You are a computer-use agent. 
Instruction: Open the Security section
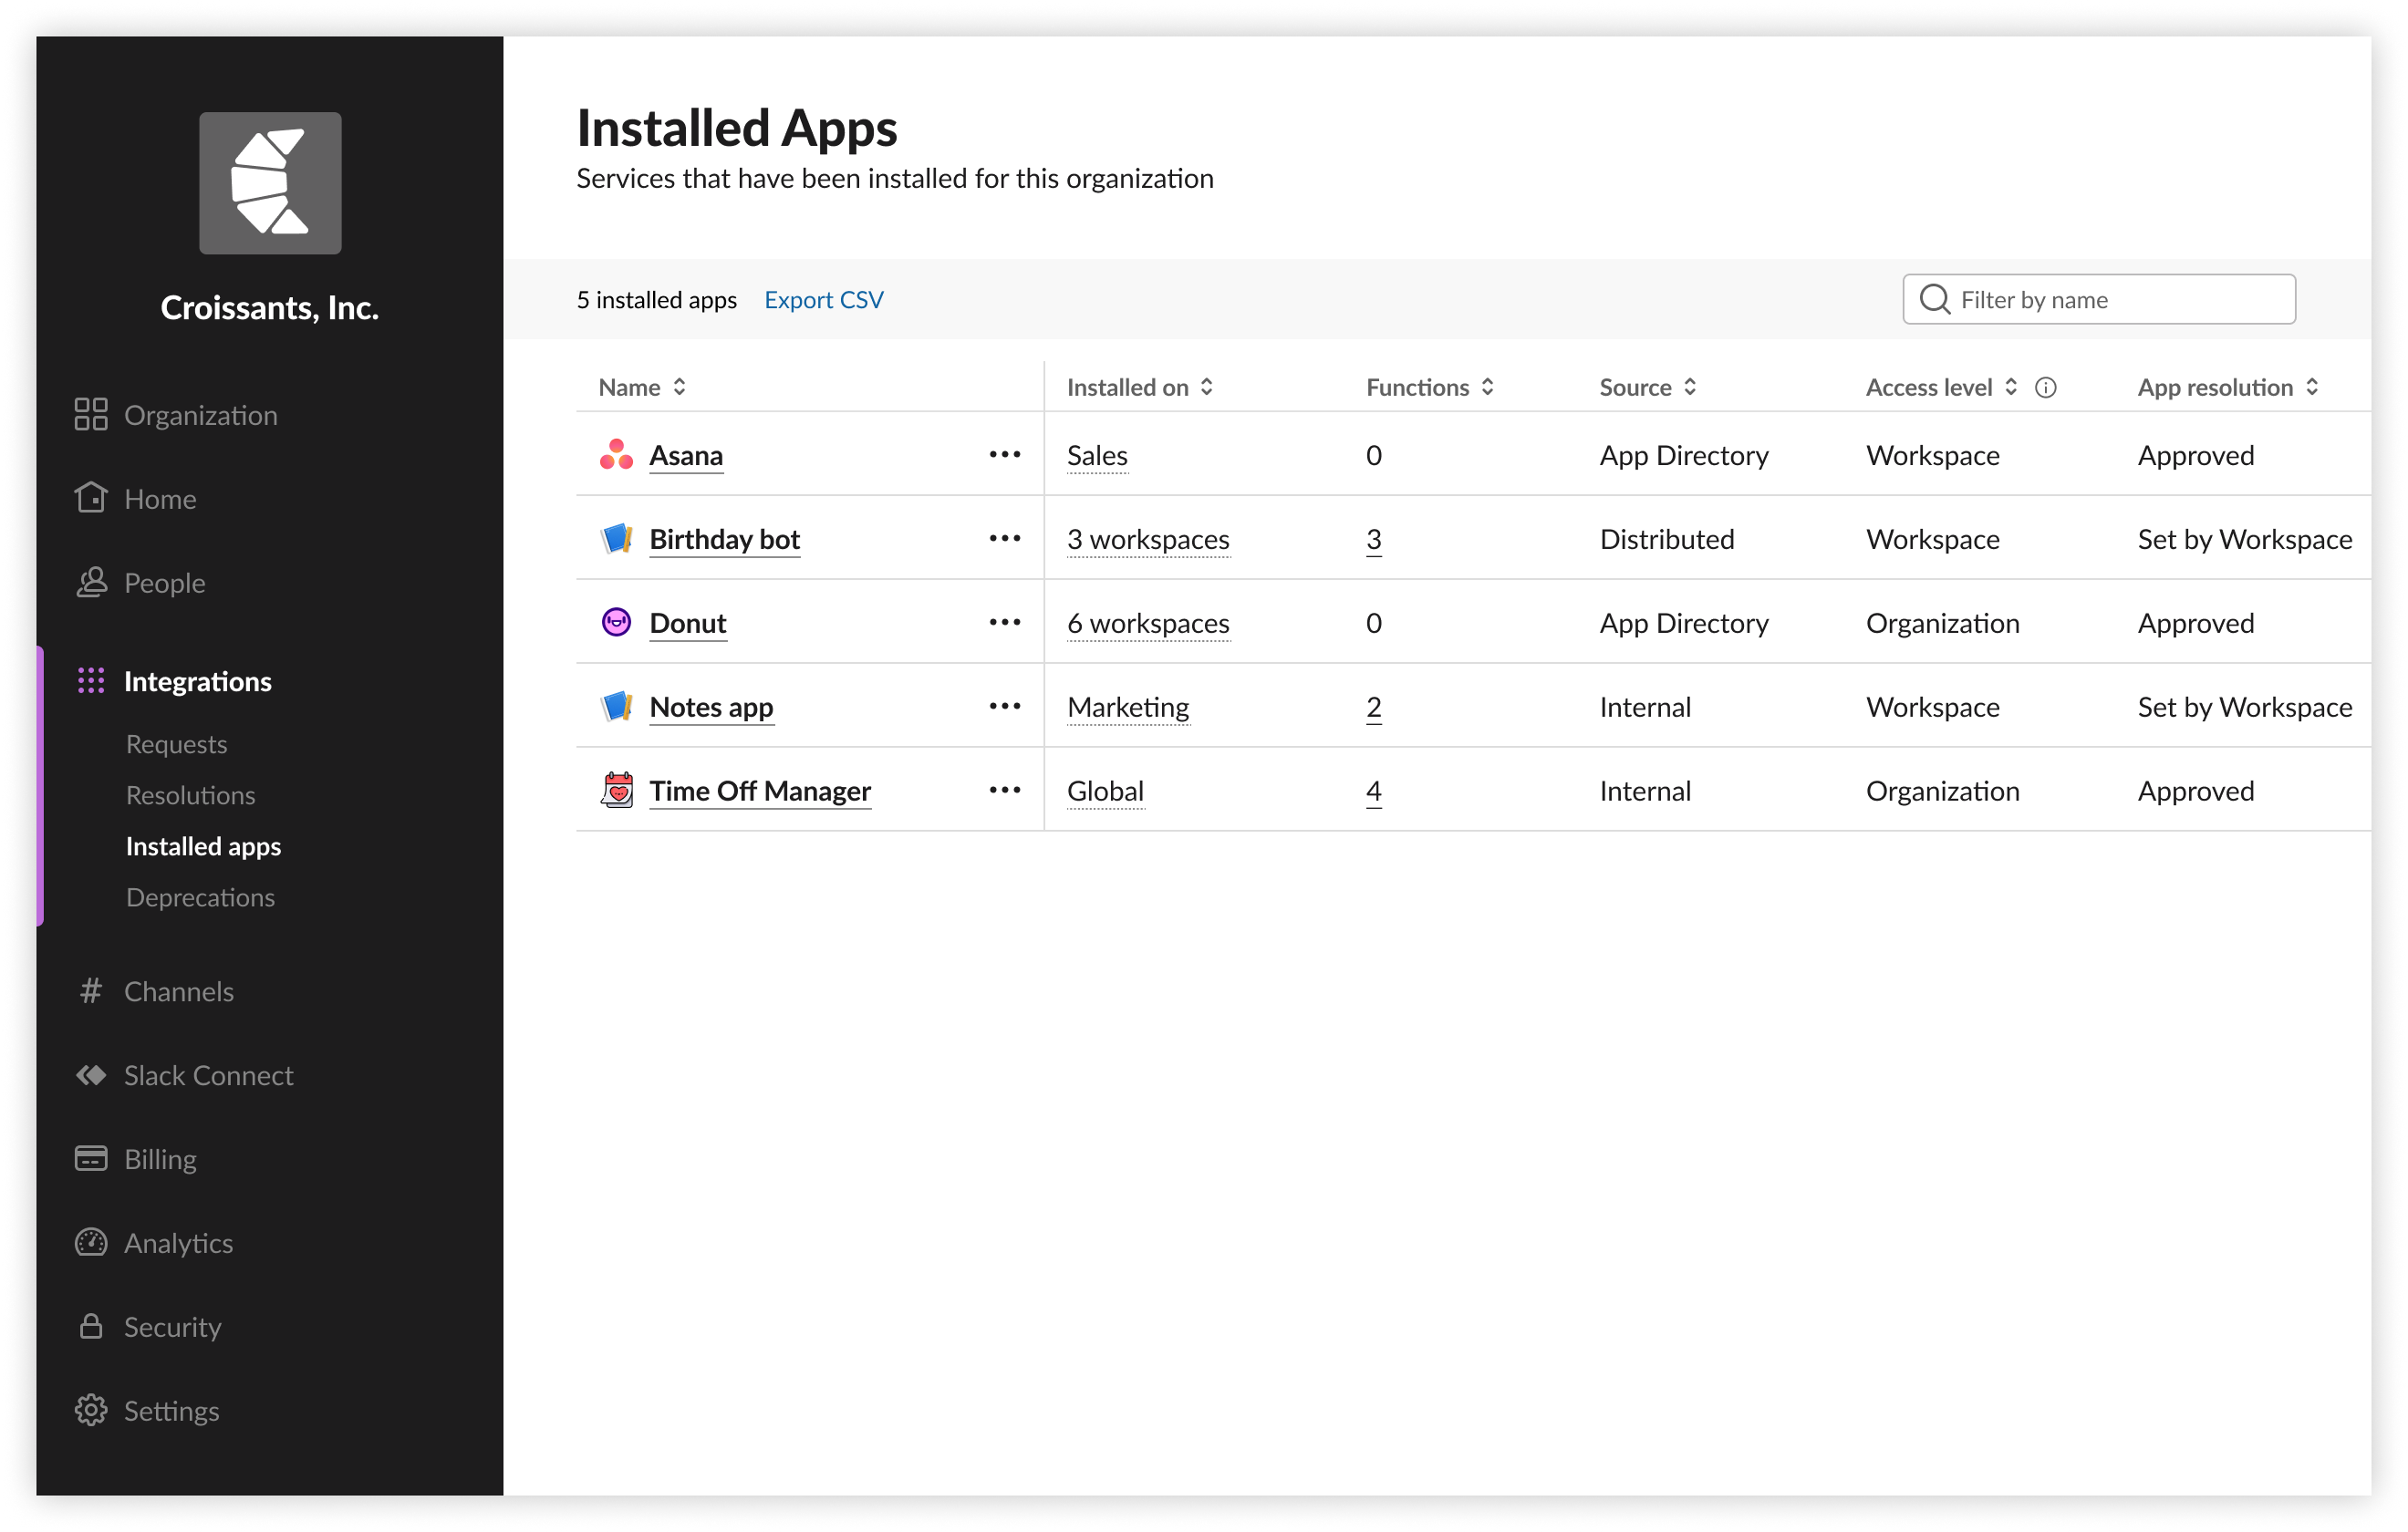(172, 1327)
